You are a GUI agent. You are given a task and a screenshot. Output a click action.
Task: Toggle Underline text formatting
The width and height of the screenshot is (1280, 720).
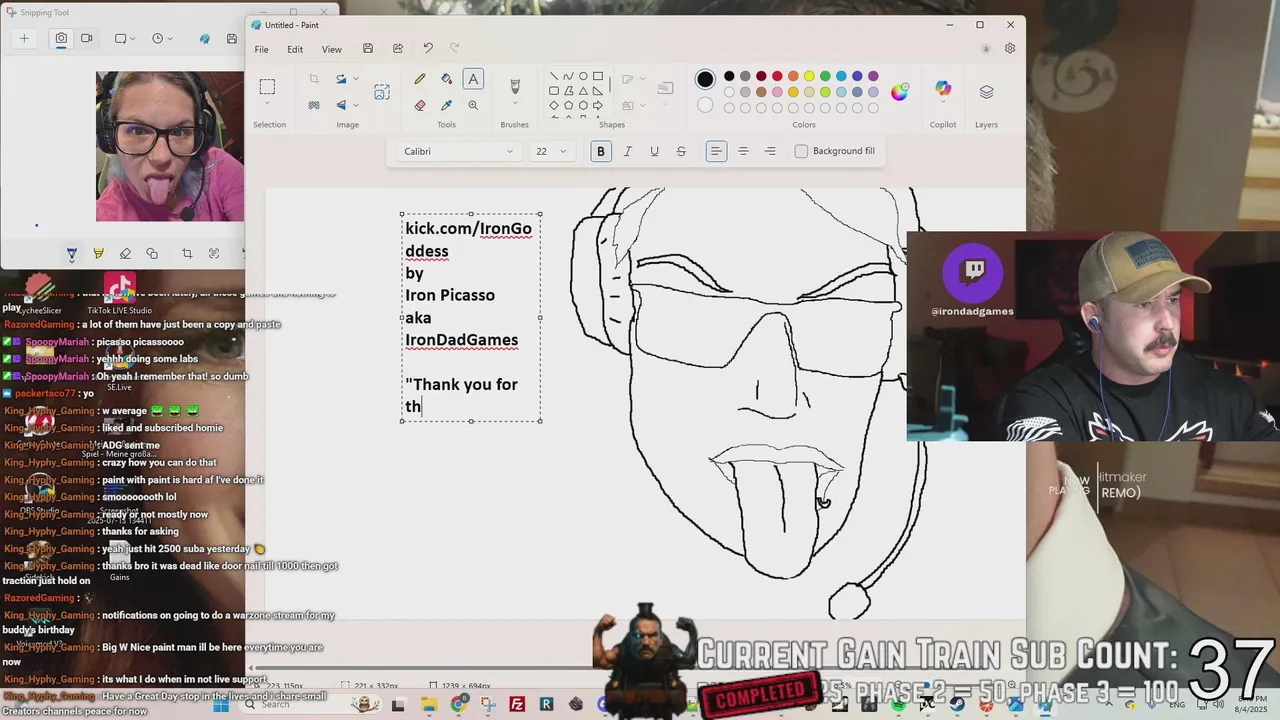[x=654, y=151]
